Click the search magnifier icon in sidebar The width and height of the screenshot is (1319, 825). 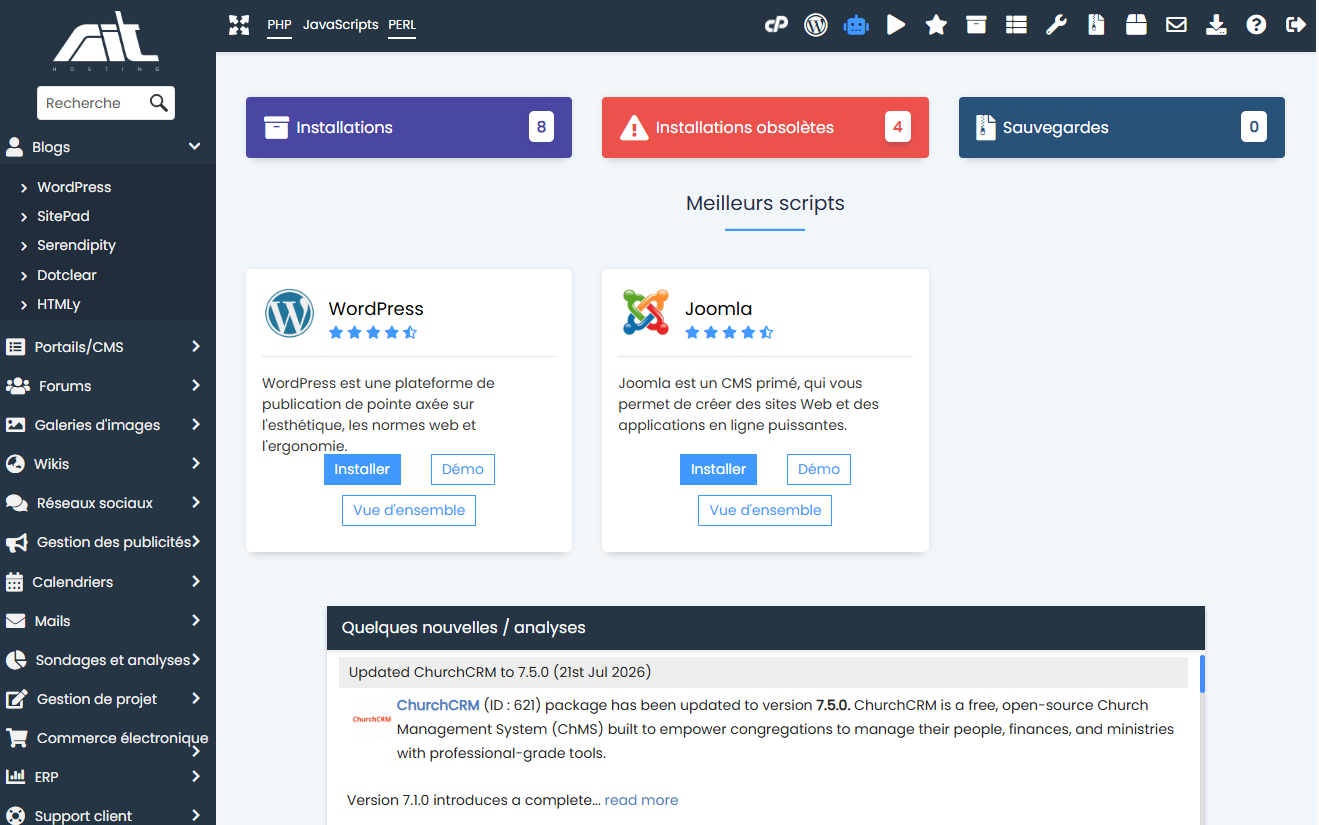pyautogui.click(x=158, y=102)
